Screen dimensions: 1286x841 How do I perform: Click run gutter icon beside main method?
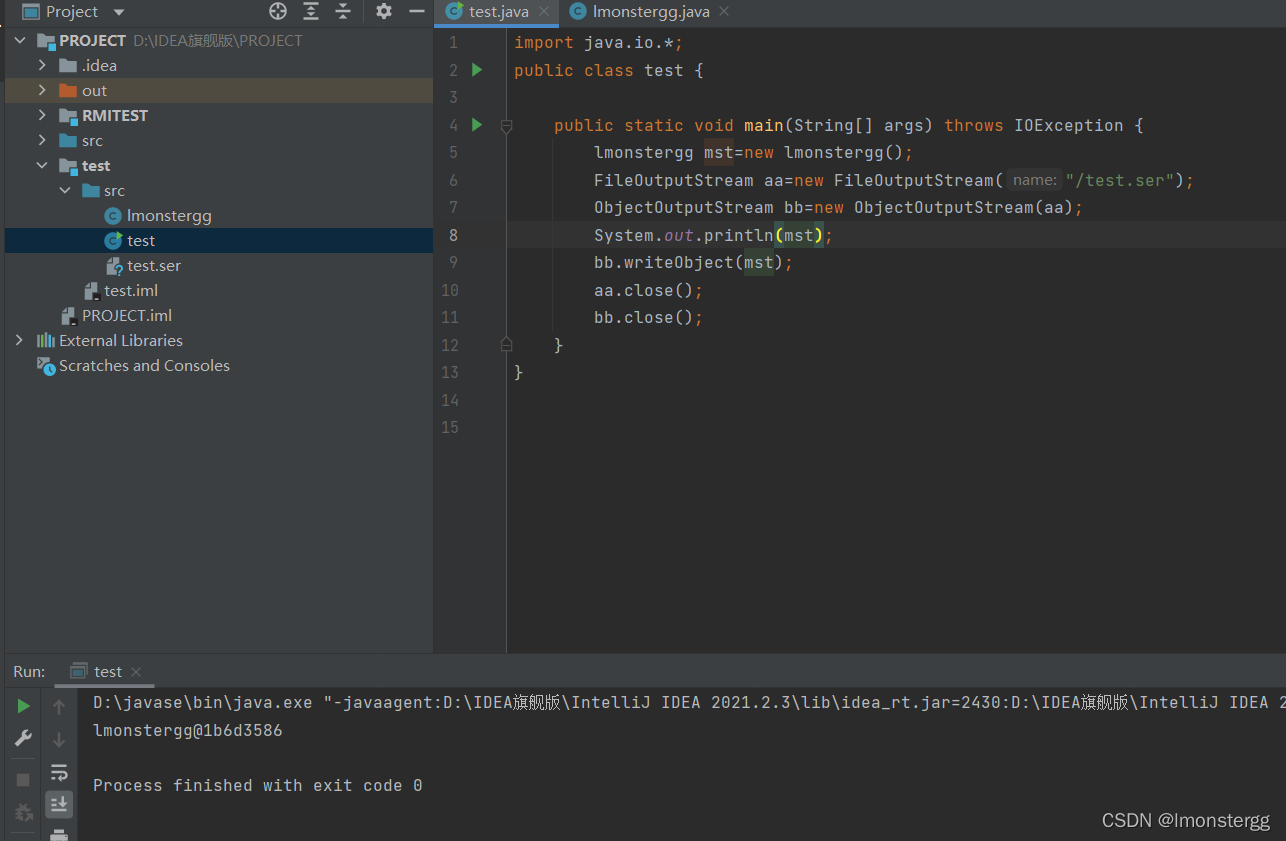477,125
